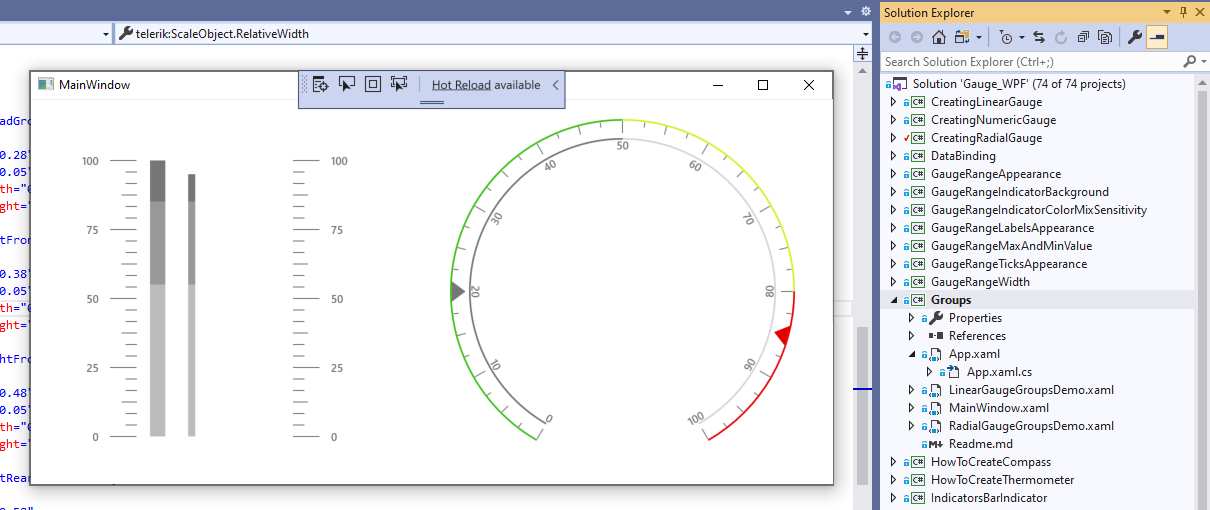
Task: Open telerik:ScaleObject.RelativeWidth member dropdown
Action: point(866,33)
